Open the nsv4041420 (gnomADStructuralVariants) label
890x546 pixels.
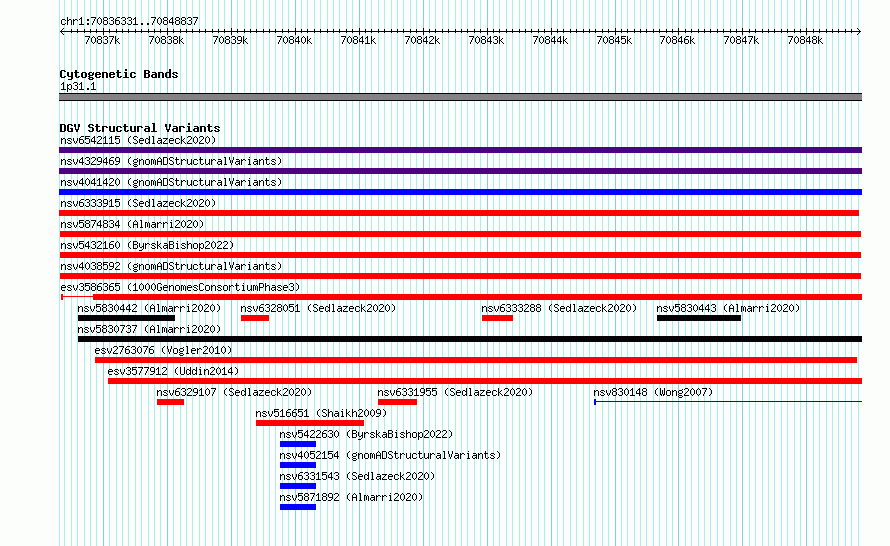click(x=171, y=182)
